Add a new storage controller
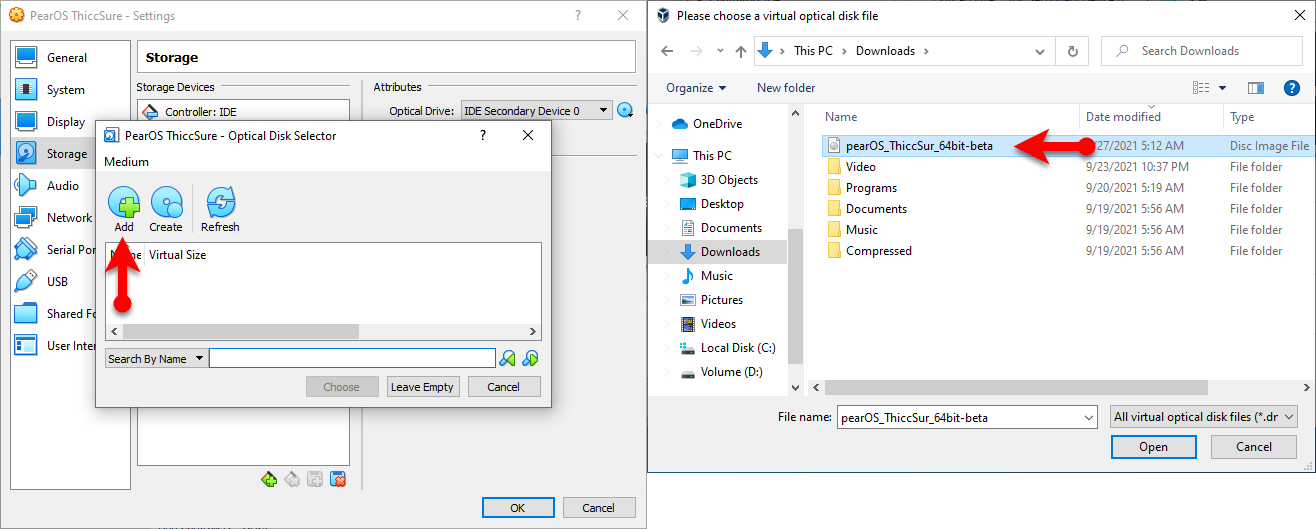The width and height of the screenshot is (1316, 529). point(269,480)
